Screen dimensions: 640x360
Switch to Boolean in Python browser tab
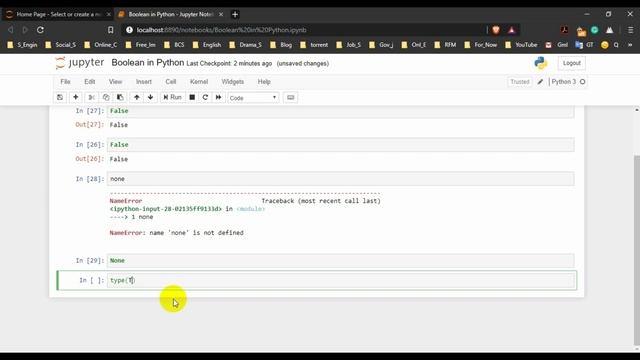coord(171,14)
